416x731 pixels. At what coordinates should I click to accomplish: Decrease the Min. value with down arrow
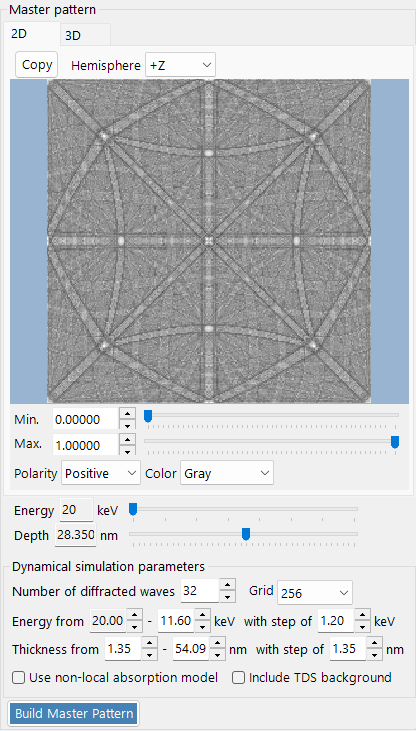(127, 425)
